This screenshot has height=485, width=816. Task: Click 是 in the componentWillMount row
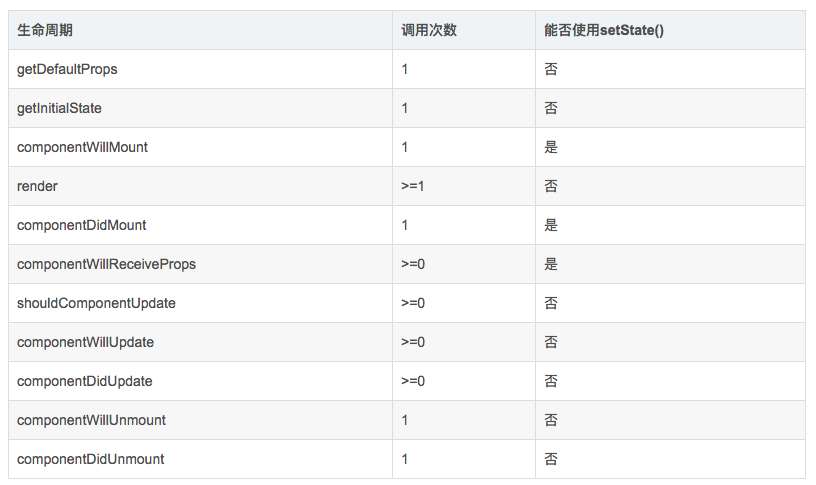click(x=551, y=147)
